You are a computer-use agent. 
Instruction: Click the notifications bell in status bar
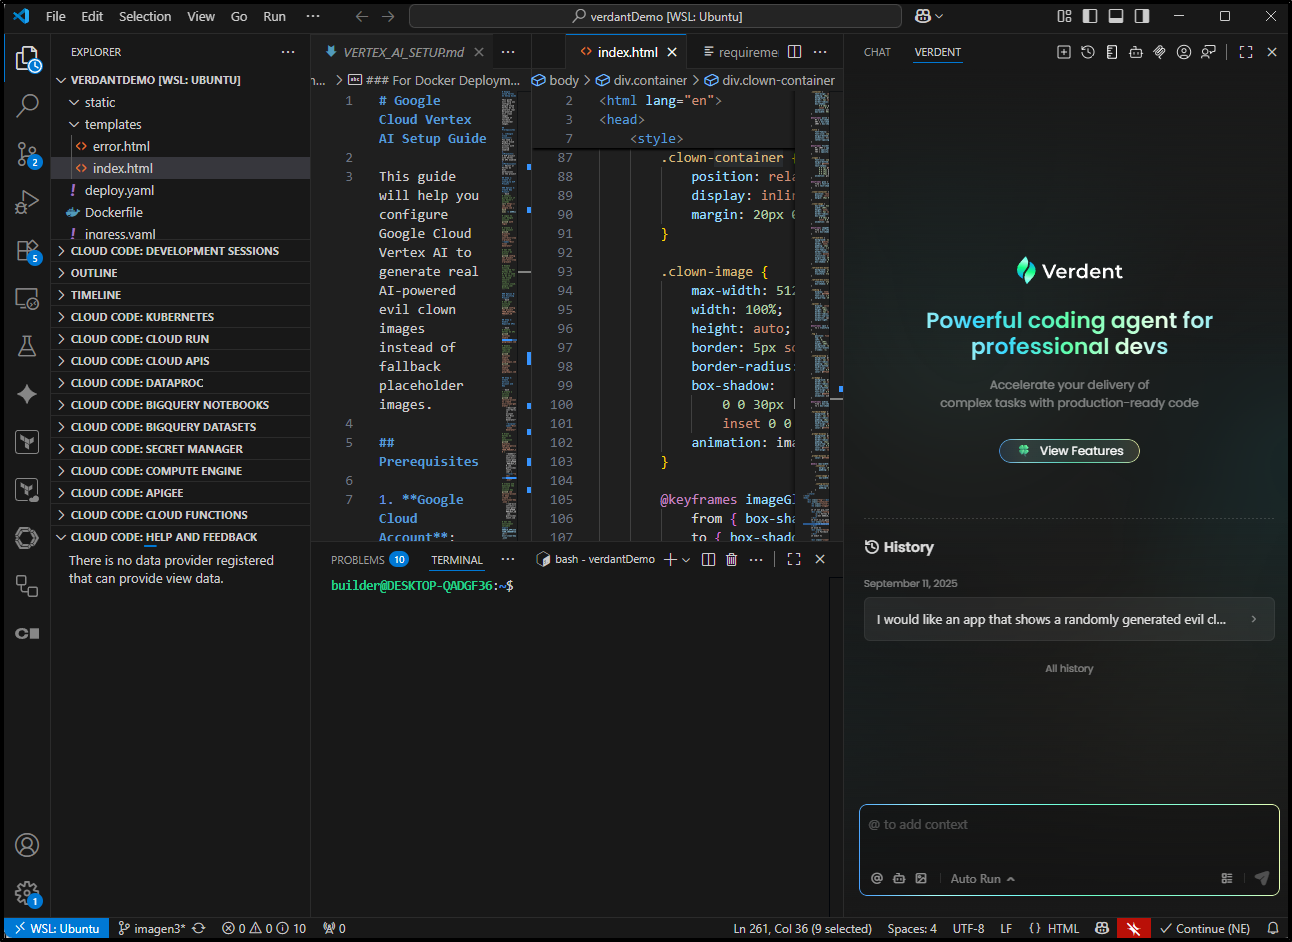pyautogui.click(x=1273, y=928)
